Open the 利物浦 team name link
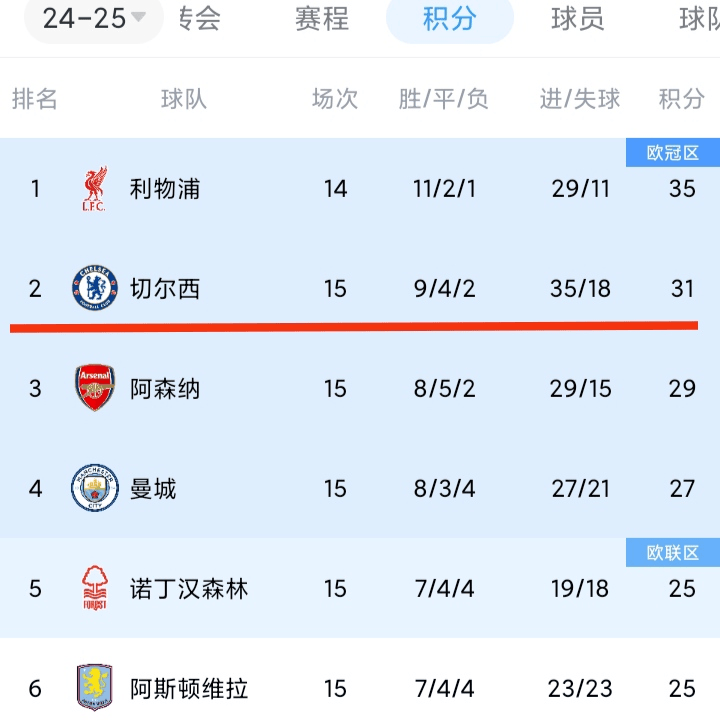This screenshot has height=724, width=720. 165,189
